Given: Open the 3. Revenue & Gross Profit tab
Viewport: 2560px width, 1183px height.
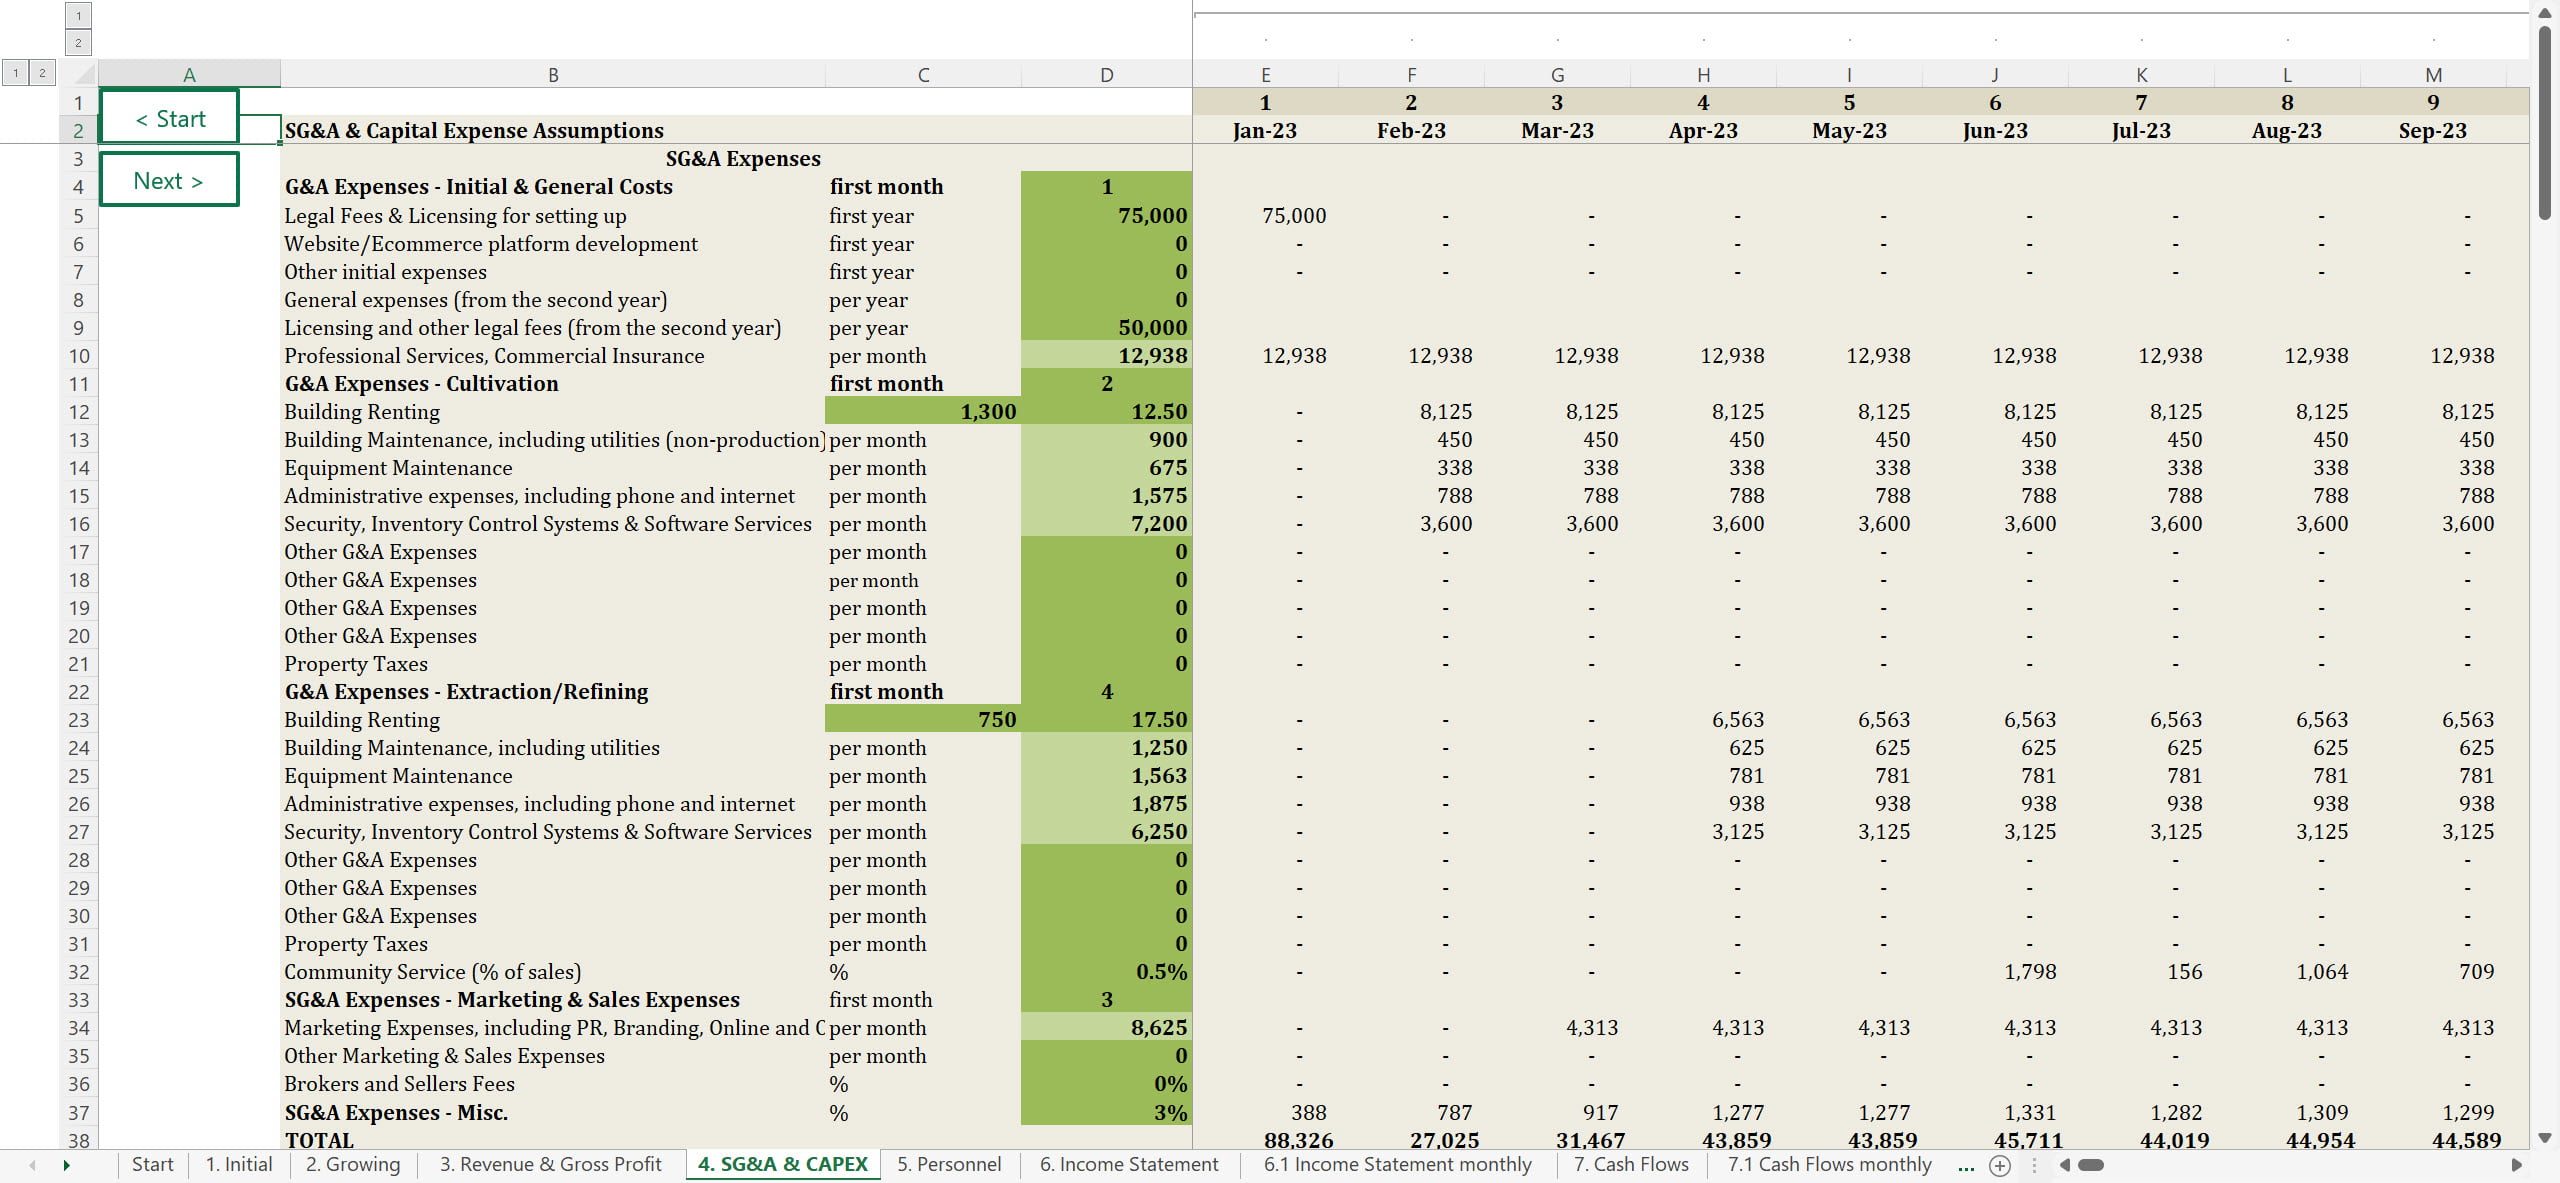Looking at the screenshot, I should click(x=550, y=1164).
